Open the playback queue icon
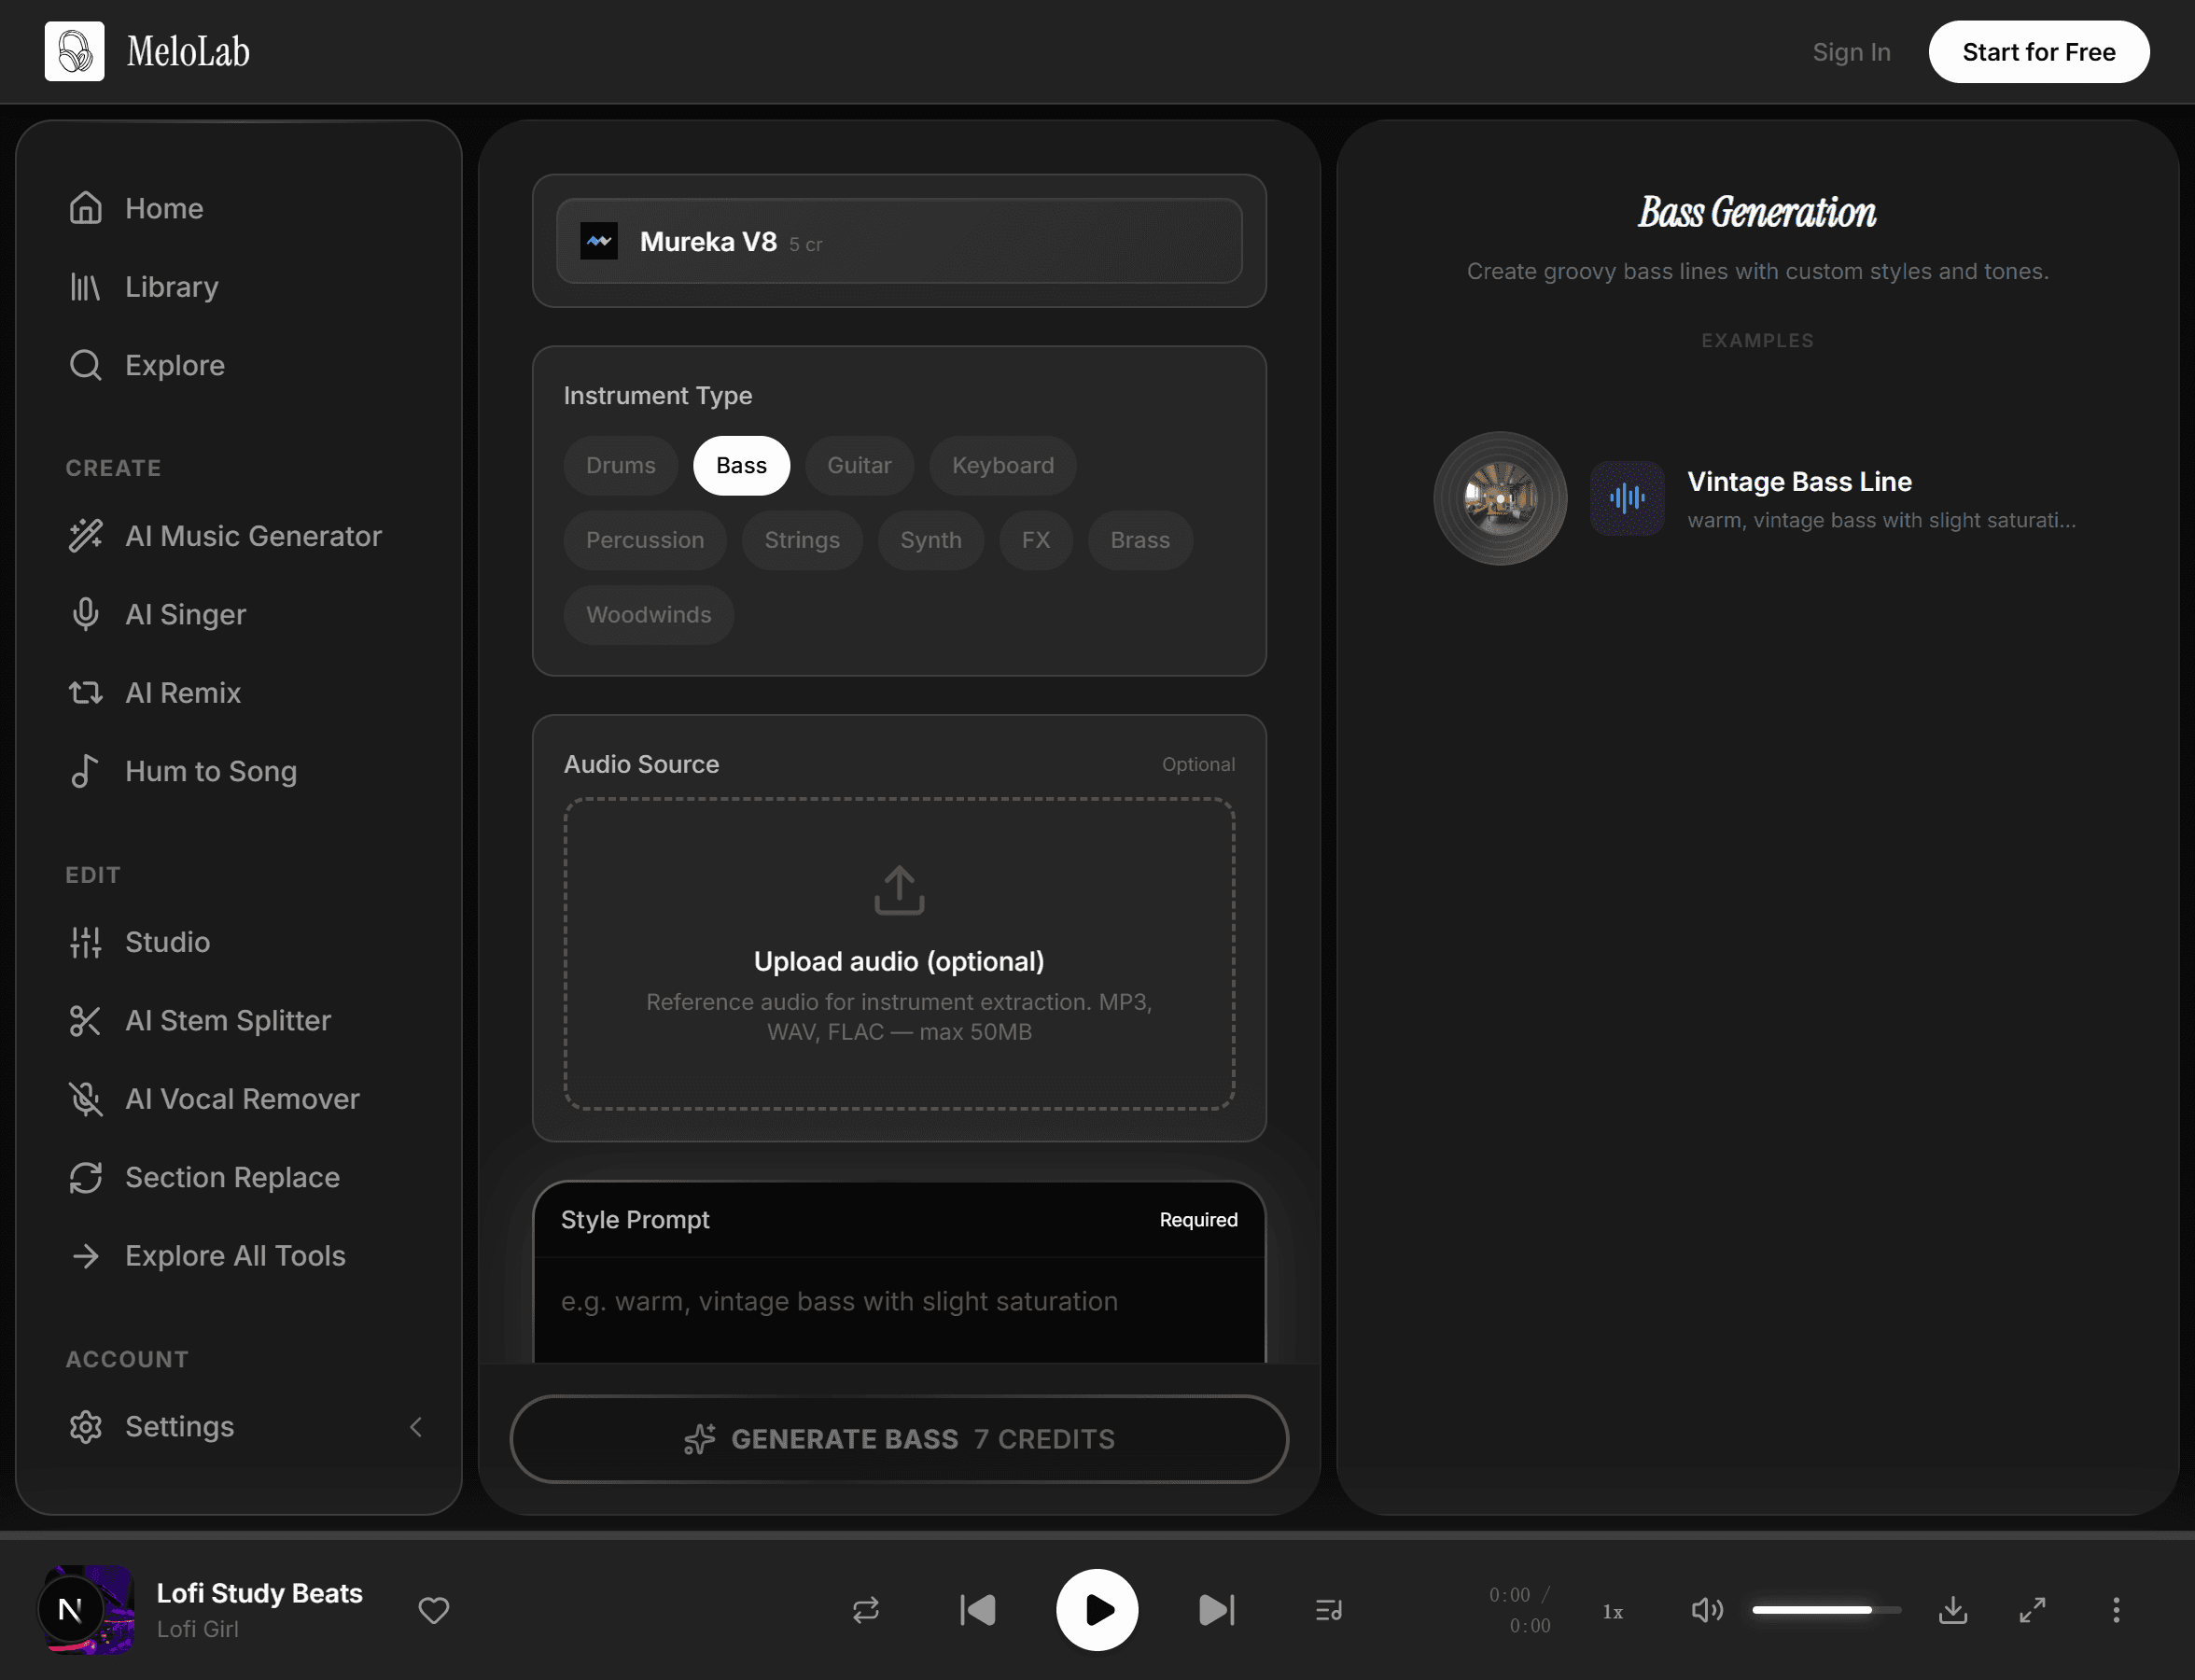 pos(1328,1610)
